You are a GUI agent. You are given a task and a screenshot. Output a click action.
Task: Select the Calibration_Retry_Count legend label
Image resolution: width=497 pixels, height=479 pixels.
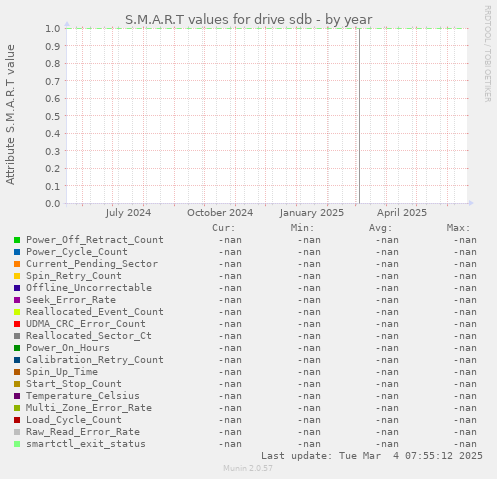[95, 360]
